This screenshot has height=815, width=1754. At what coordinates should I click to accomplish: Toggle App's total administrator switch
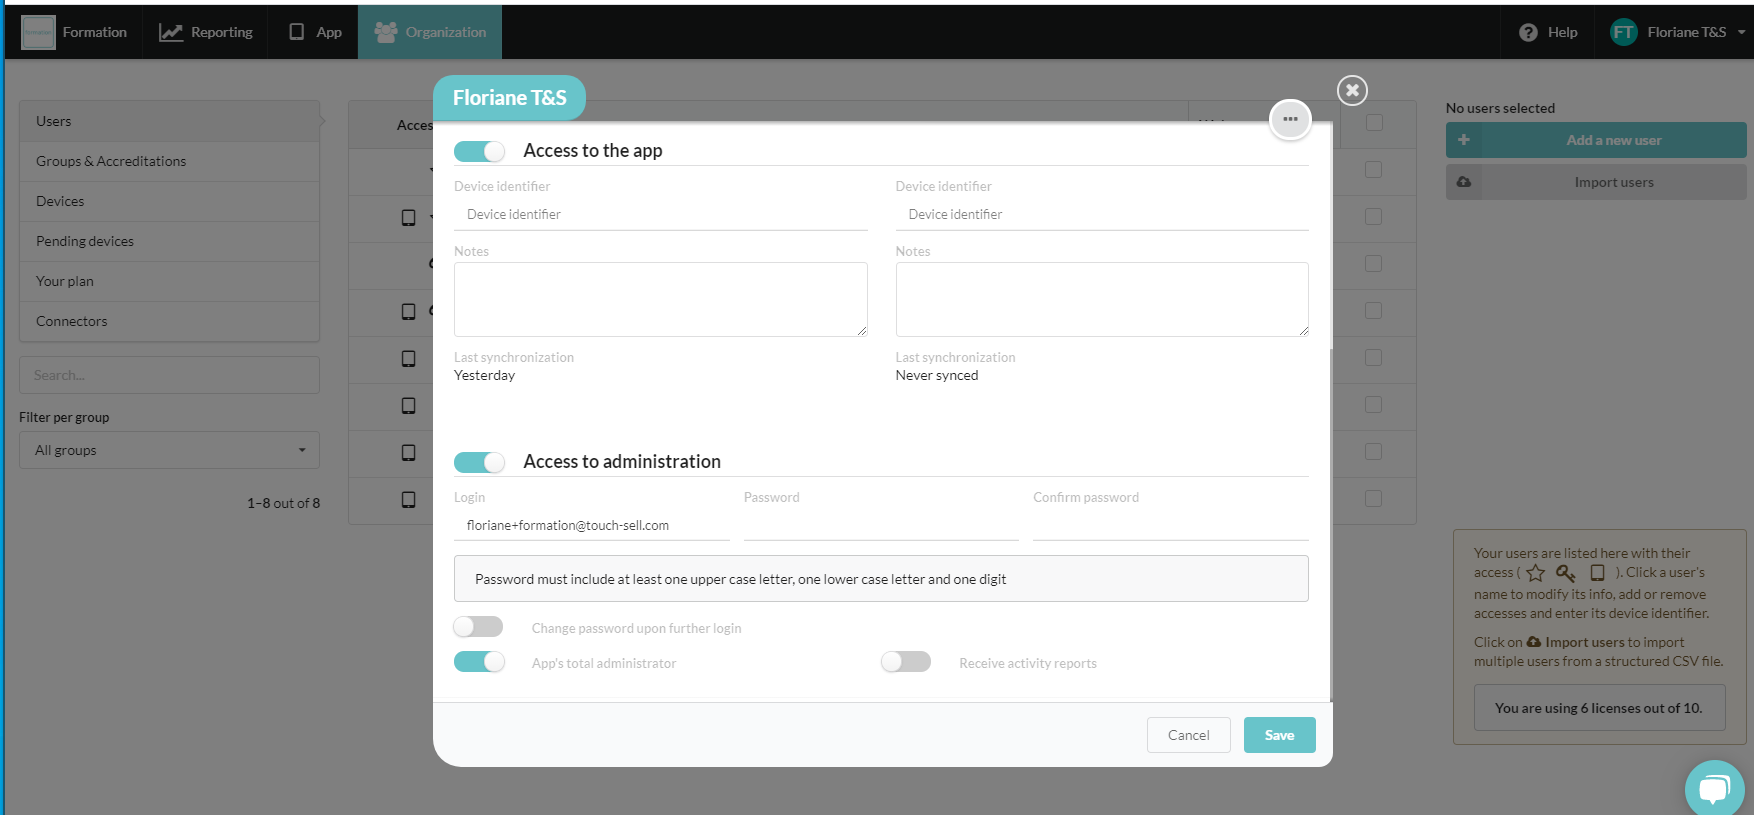(x=479, y=662)
